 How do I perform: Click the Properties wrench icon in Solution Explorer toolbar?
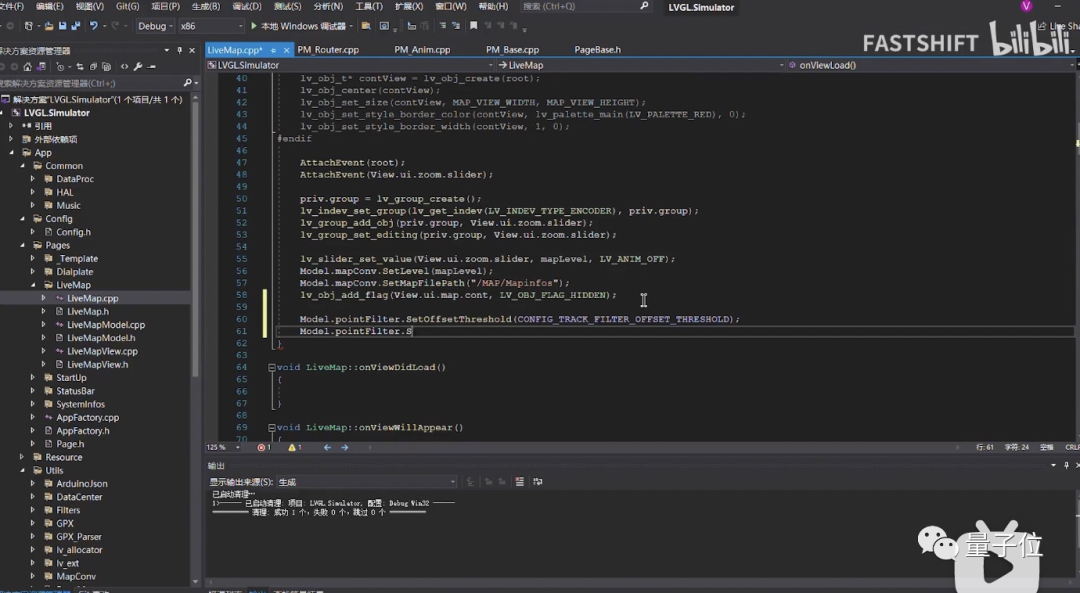point(139,67)
